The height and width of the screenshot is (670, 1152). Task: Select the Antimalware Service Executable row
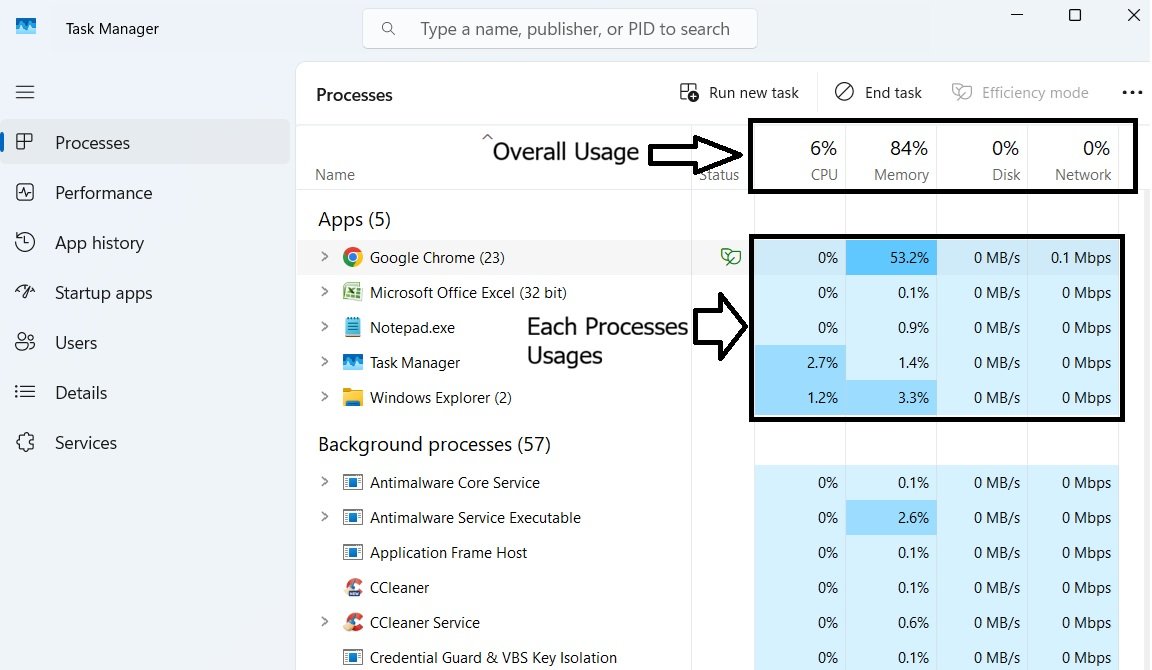[708, 517]
